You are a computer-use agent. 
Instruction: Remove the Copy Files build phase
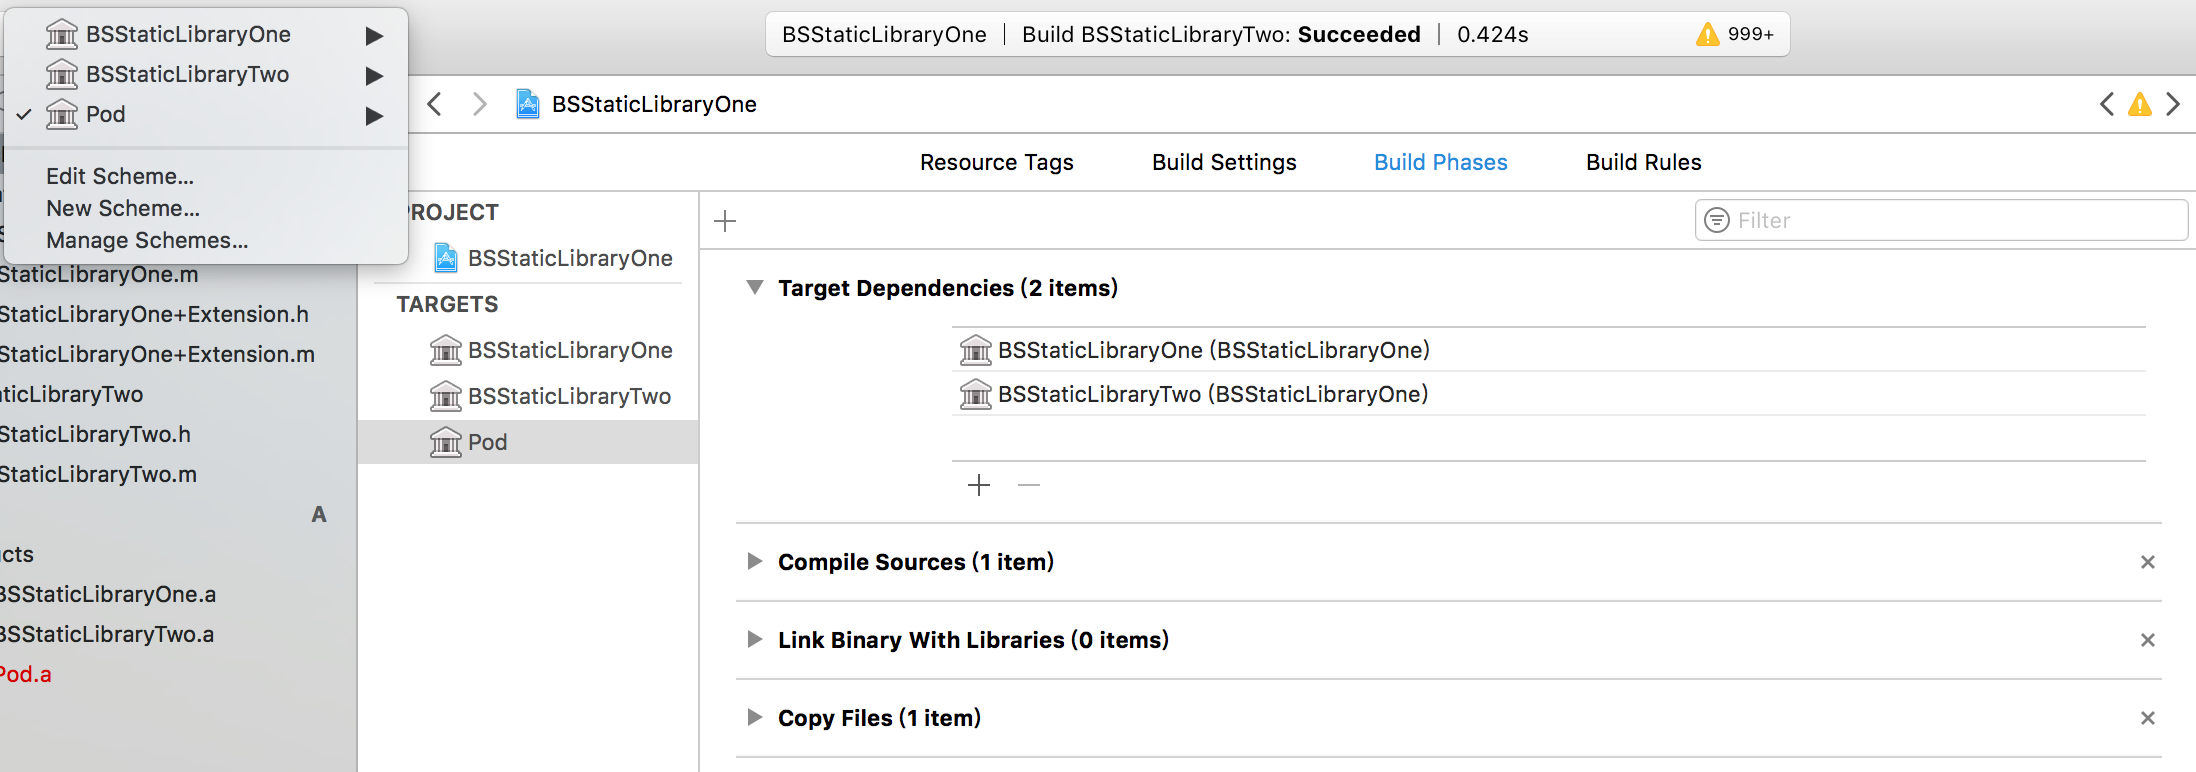2147,718
